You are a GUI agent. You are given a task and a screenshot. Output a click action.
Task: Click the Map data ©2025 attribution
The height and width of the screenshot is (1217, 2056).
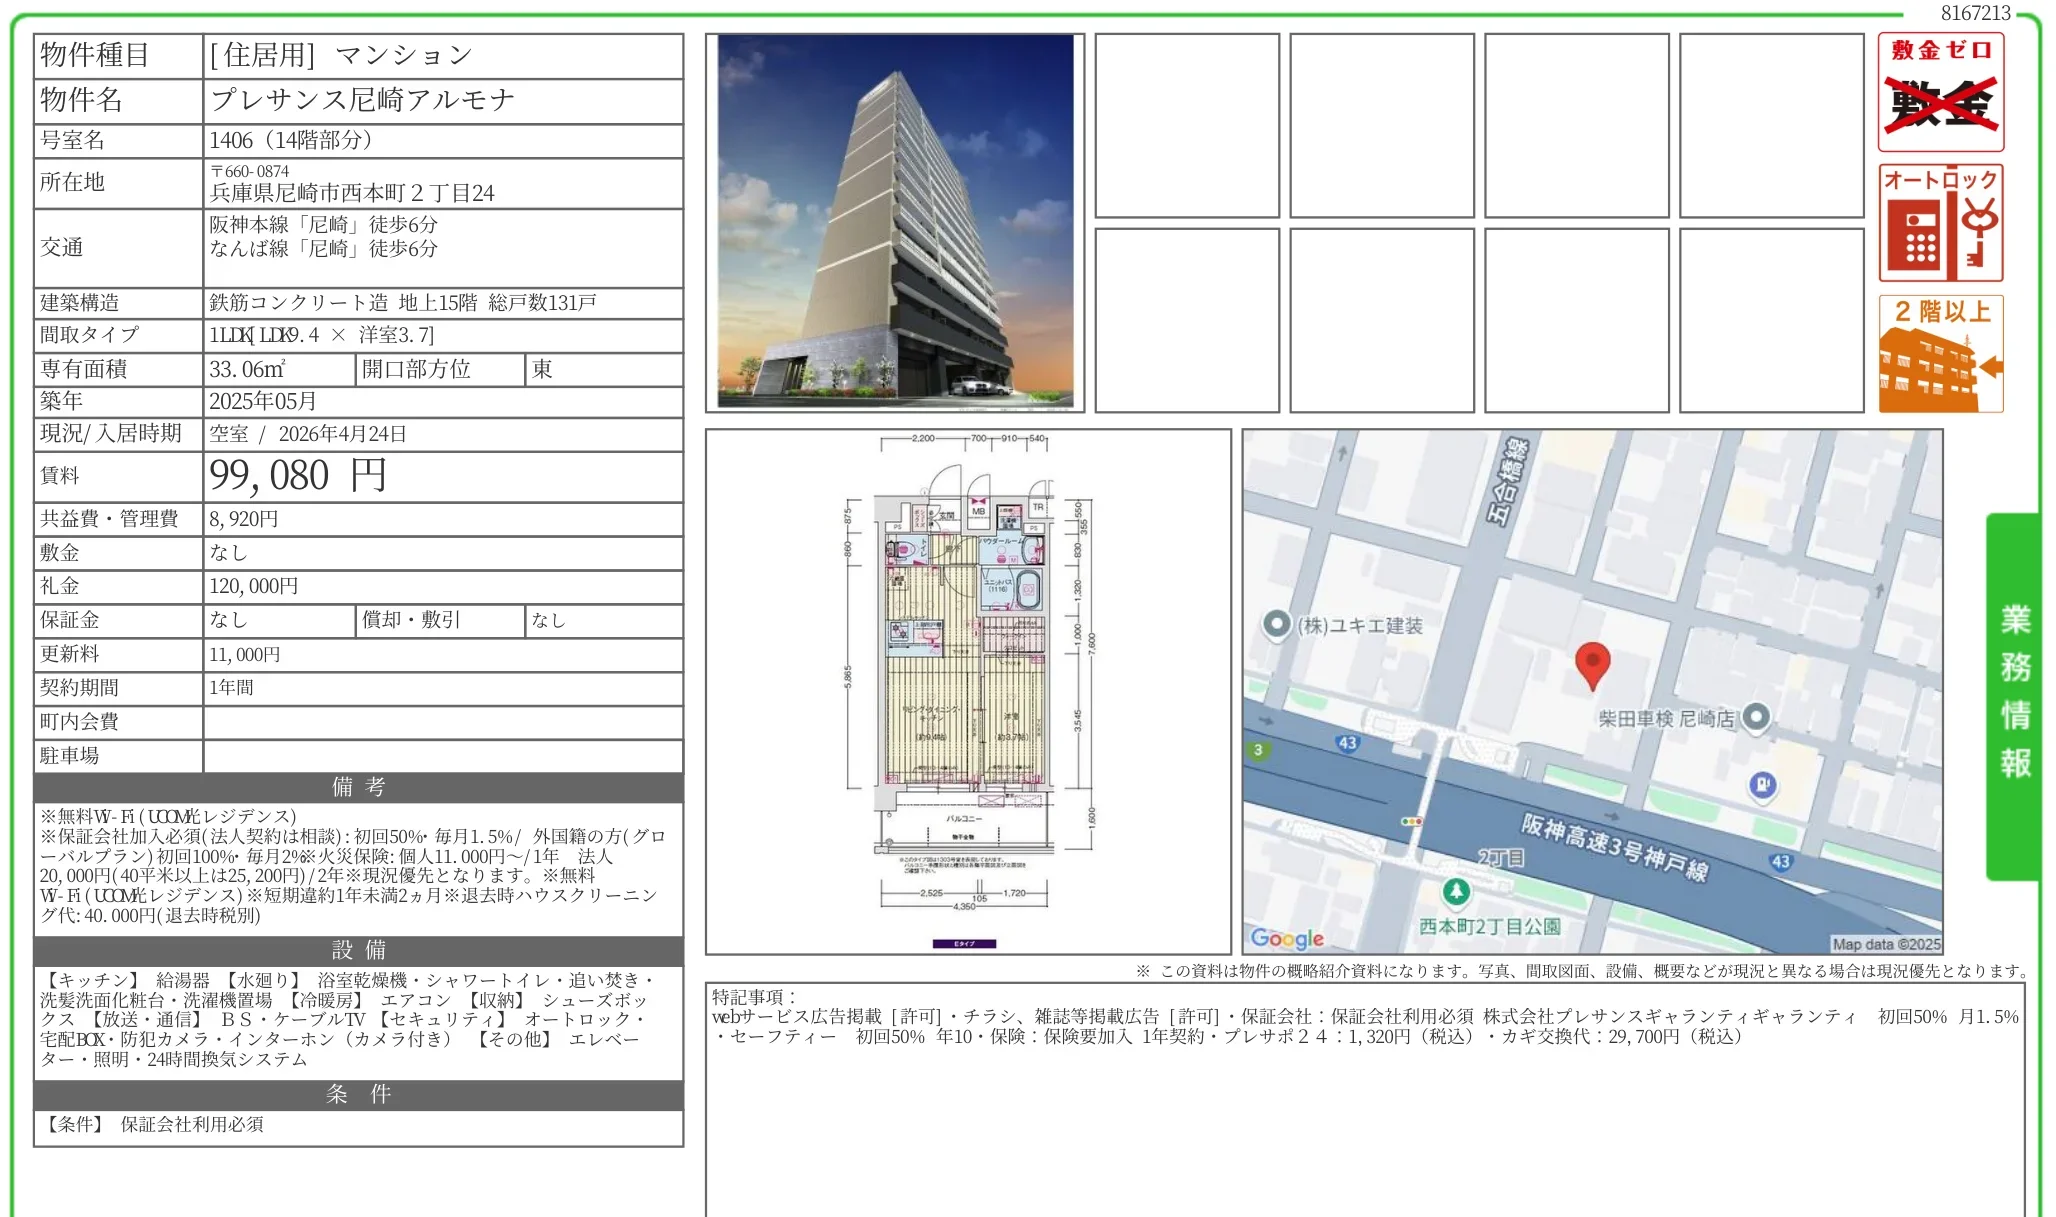tap(1886, 944)
